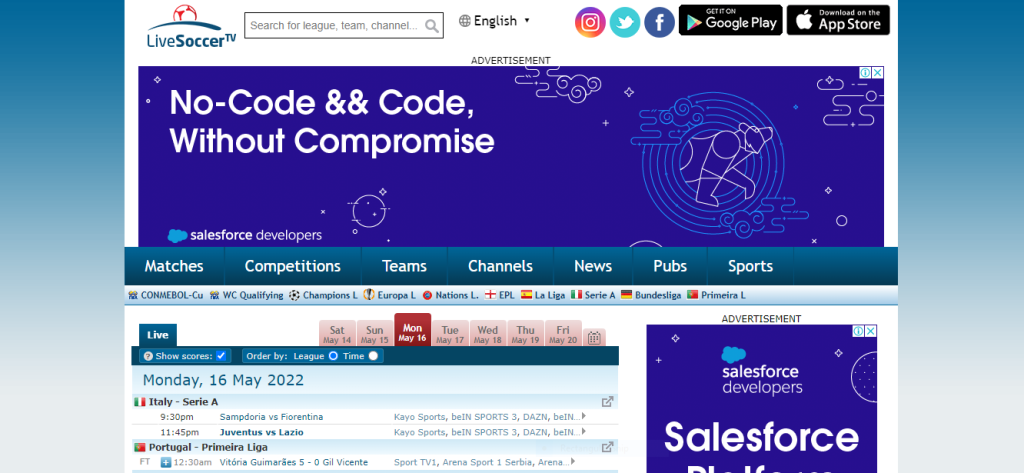Viewport: 1024px width, 473px height.
Task: Expand channels for Sampdoria vs Fiorentina
Action: [x=584, y=416]
